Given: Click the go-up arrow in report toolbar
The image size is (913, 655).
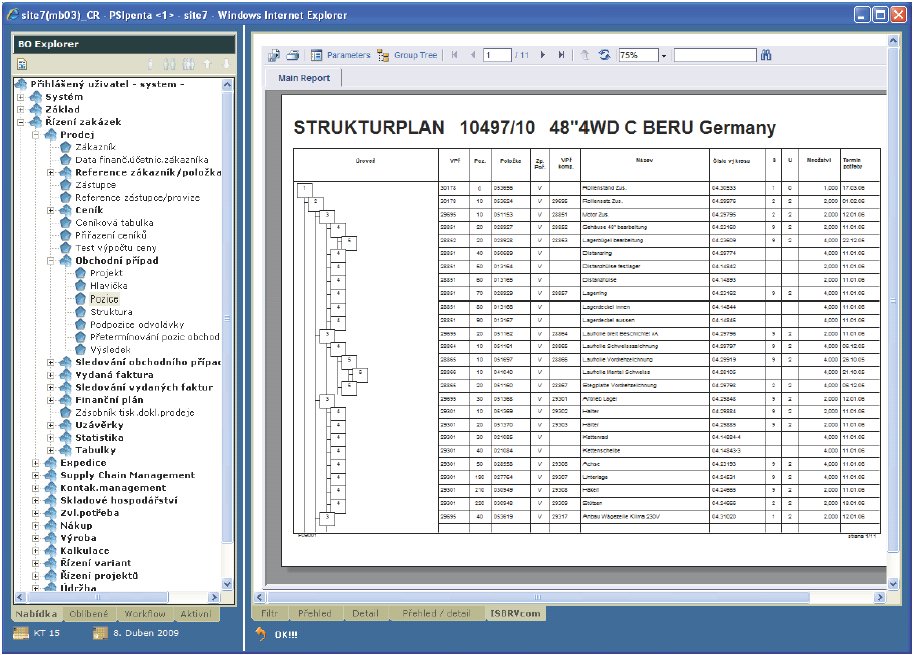Looking at the screenshot, I should click(x=585, y=55).
